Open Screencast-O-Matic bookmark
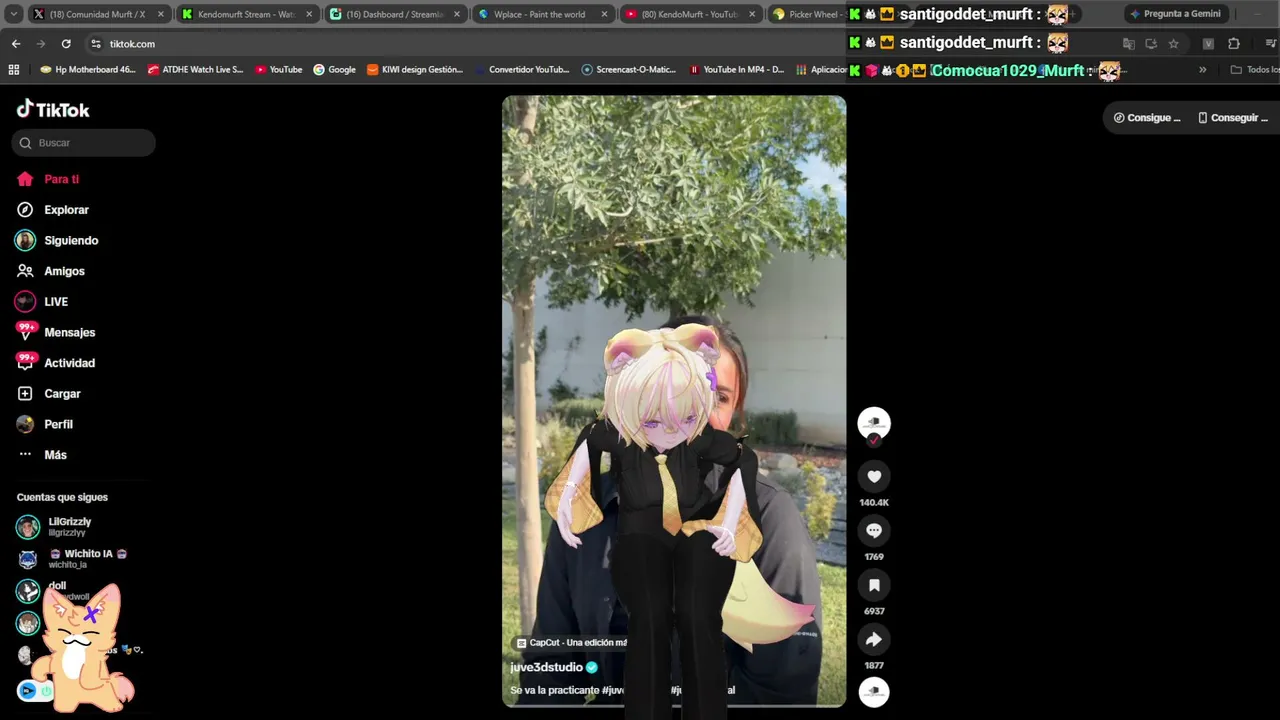Screen dimensions: 1280x720 [628, 70]
